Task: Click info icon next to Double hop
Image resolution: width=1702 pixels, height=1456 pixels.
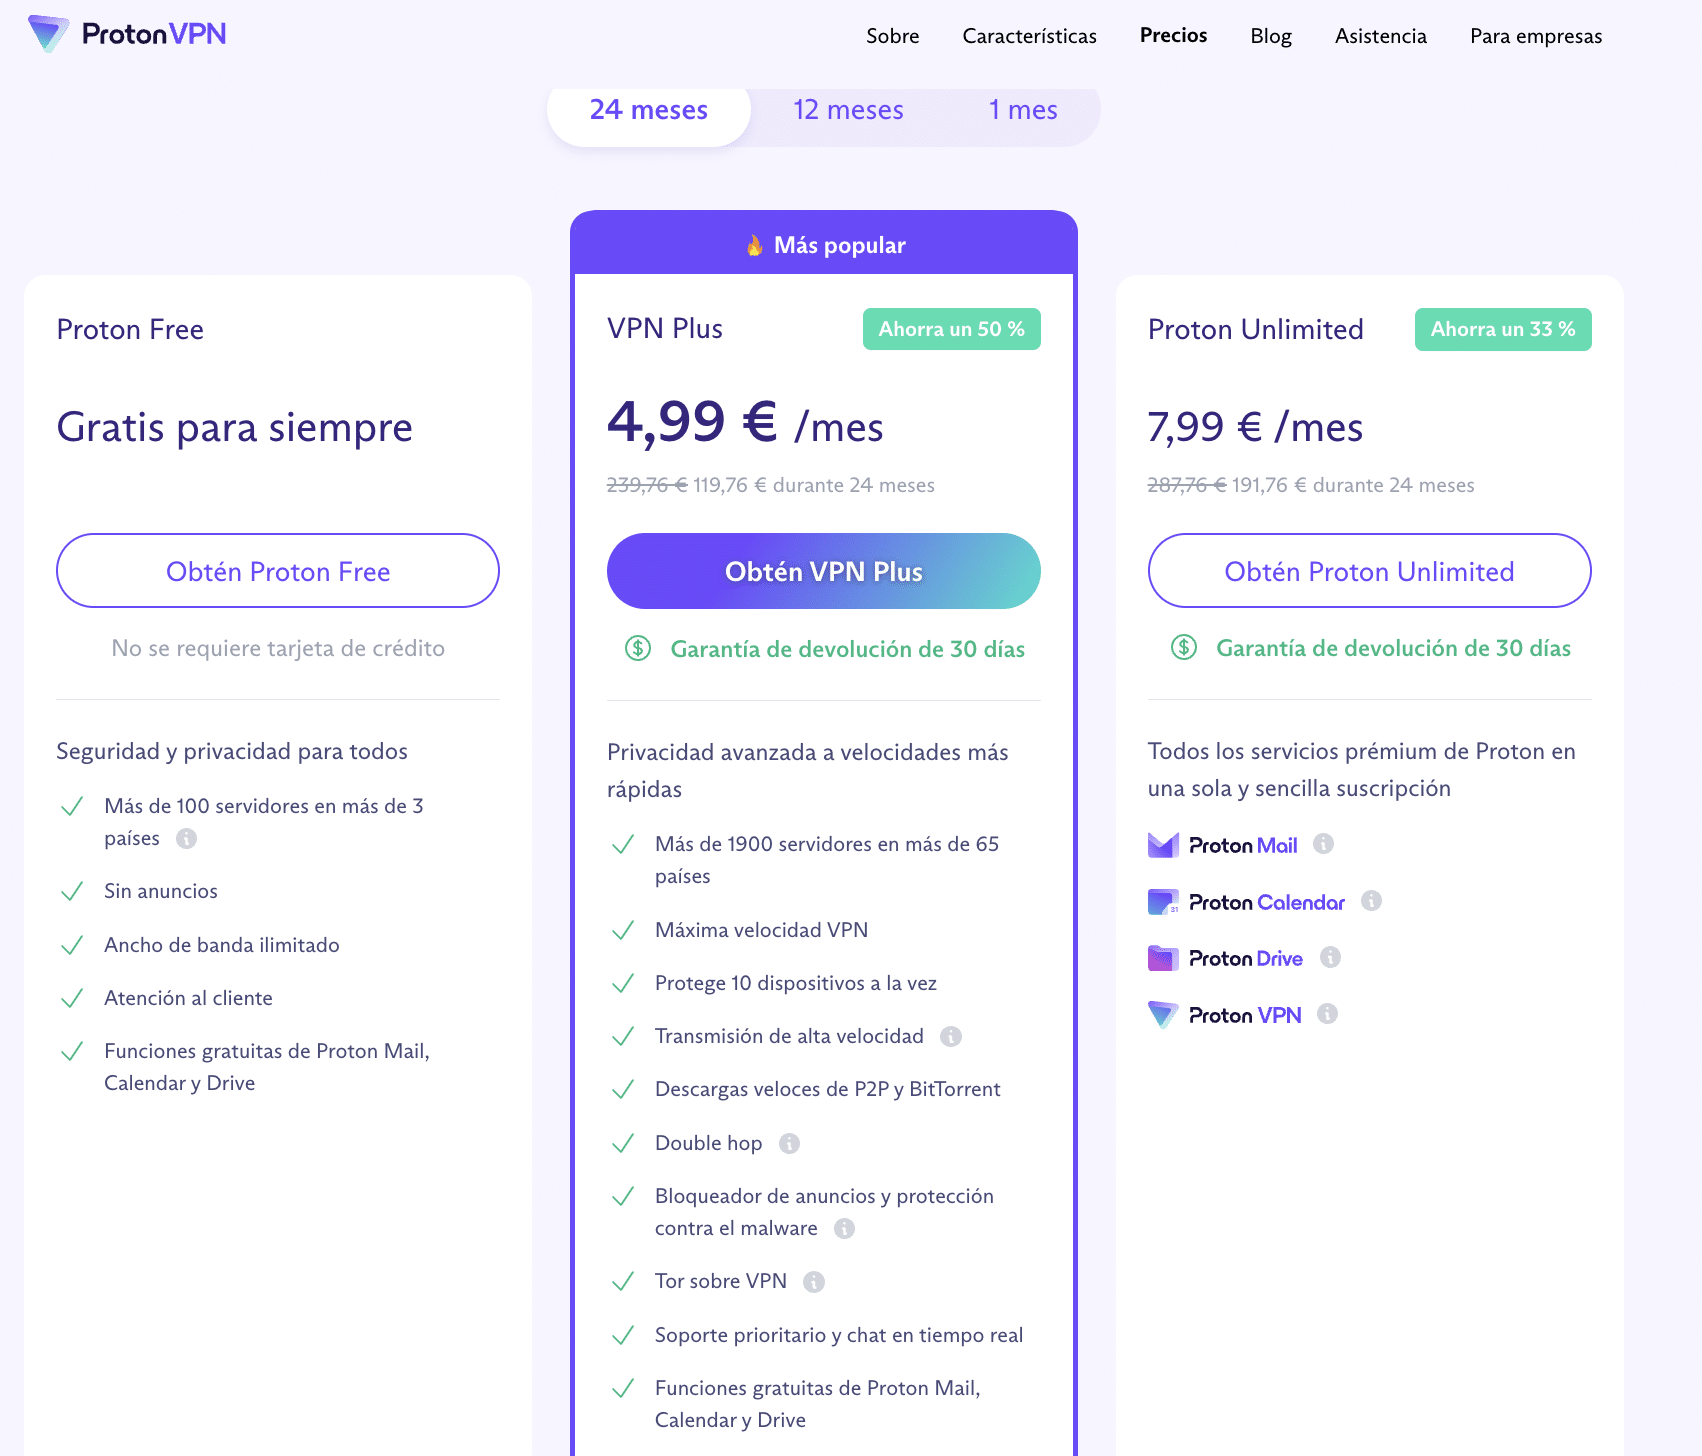Action: (x=789, y=1143)
